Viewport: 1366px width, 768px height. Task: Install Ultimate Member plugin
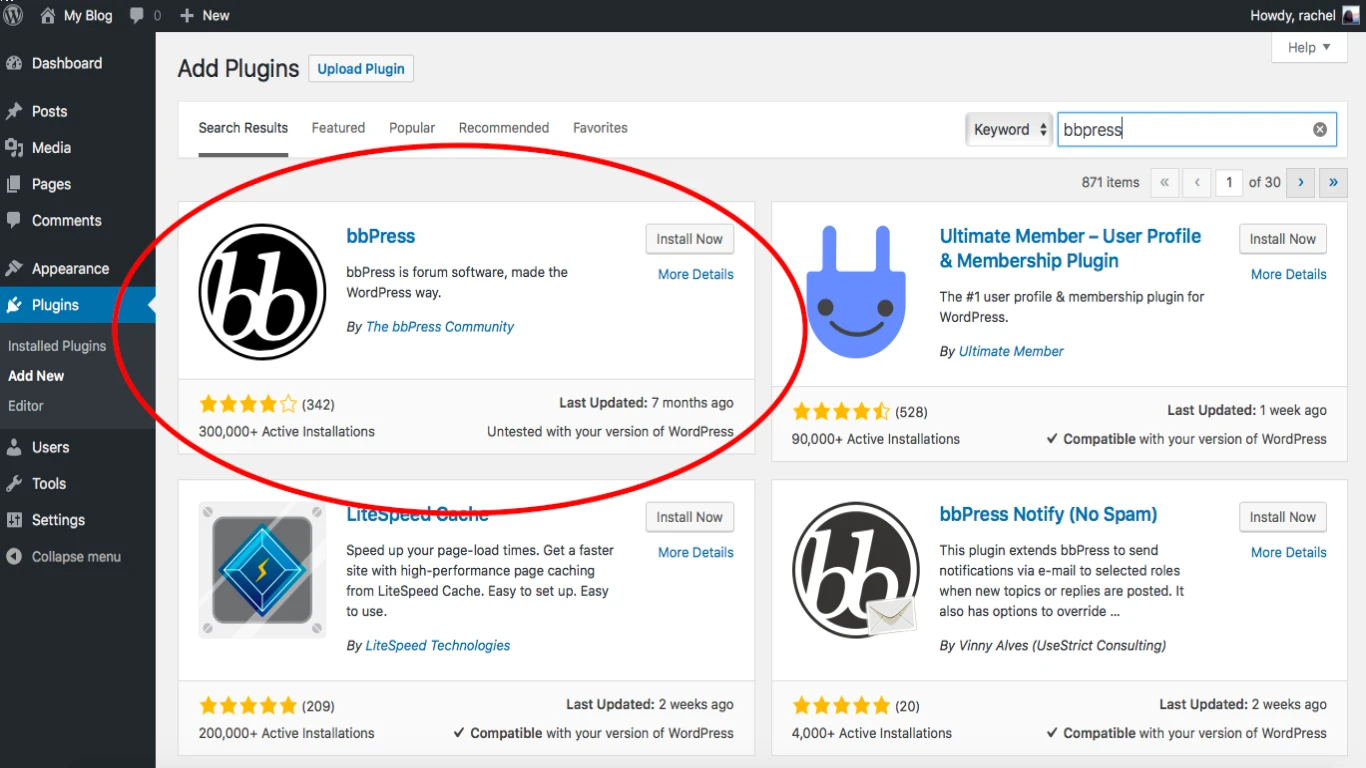(1283, 239)
